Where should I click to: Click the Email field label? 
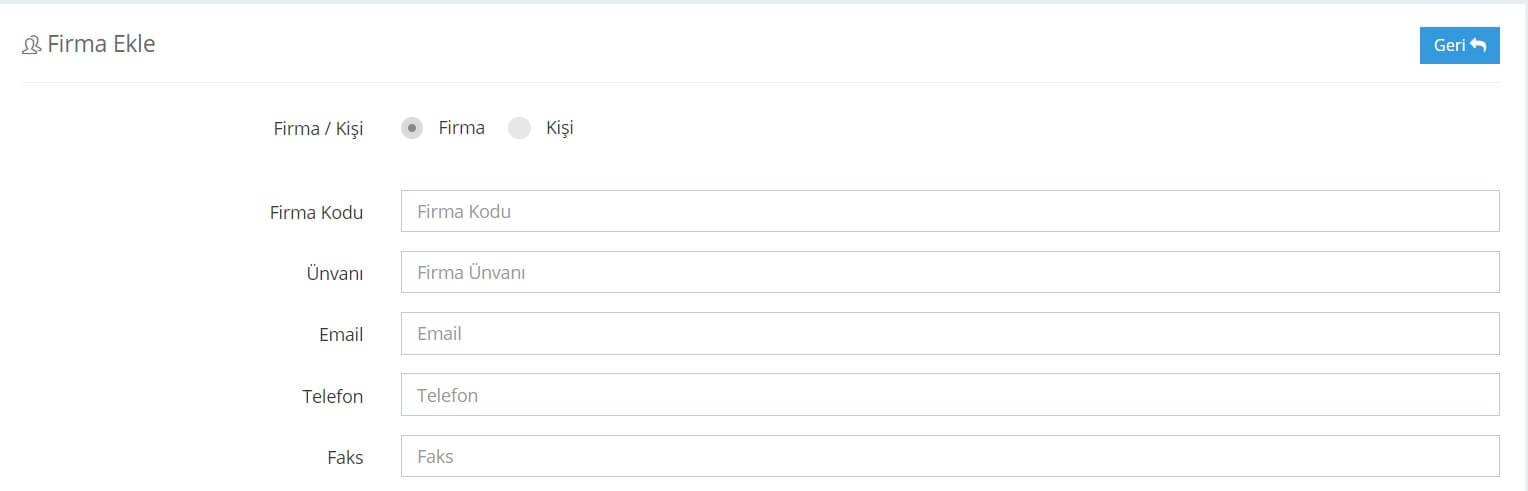click(341, 335)
